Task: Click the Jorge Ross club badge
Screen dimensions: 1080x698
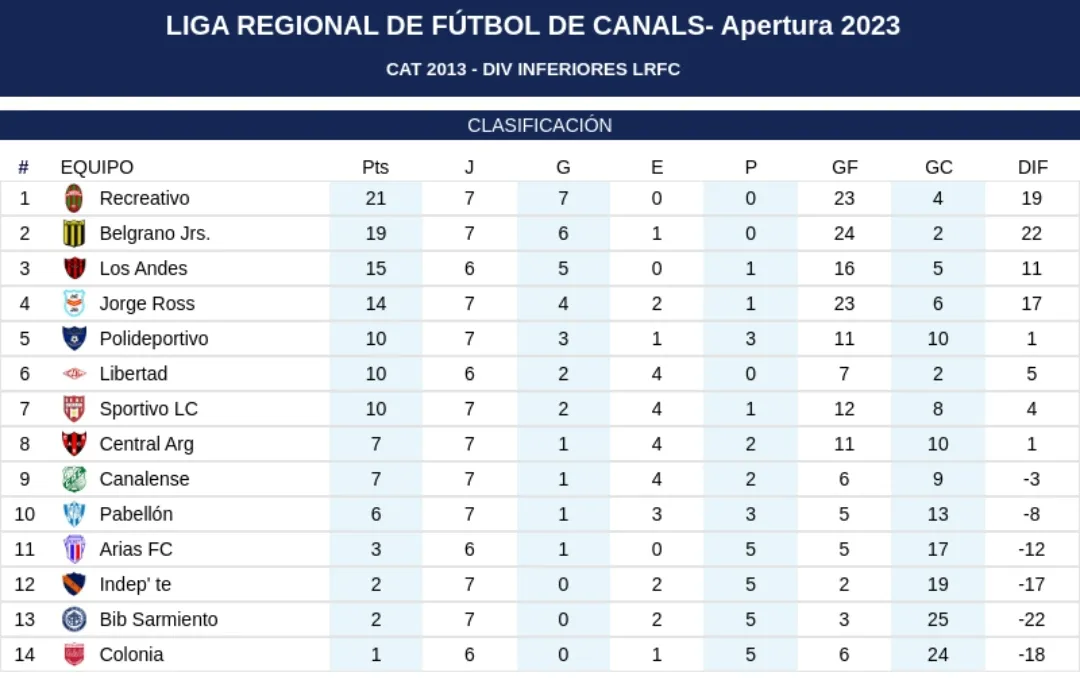Action: click(x=74, y=303)
